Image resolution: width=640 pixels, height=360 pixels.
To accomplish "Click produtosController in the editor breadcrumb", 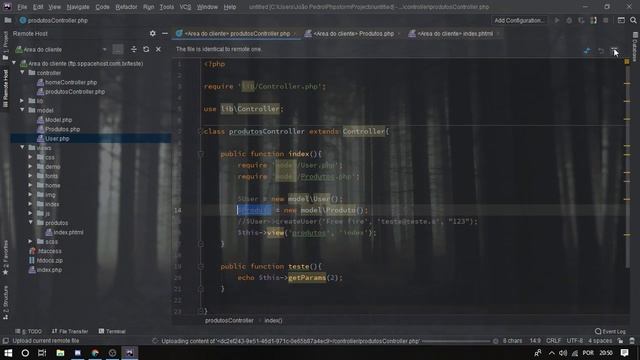I will pyautogui.click(x=229, y=321).
